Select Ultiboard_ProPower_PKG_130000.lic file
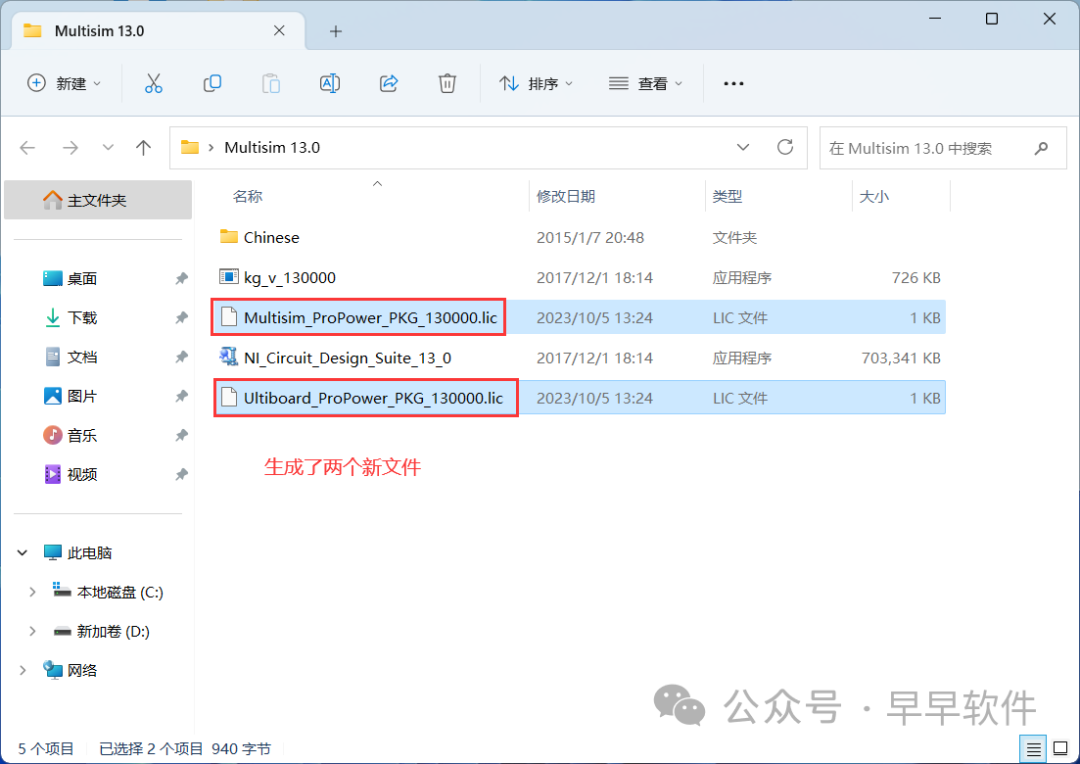 click(x=373, y=398)
